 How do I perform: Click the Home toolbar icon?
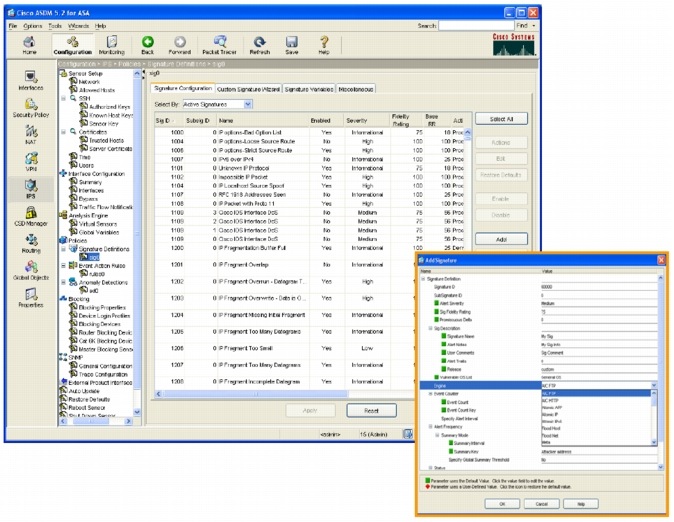pyautogui.click(x=29, y=45)
